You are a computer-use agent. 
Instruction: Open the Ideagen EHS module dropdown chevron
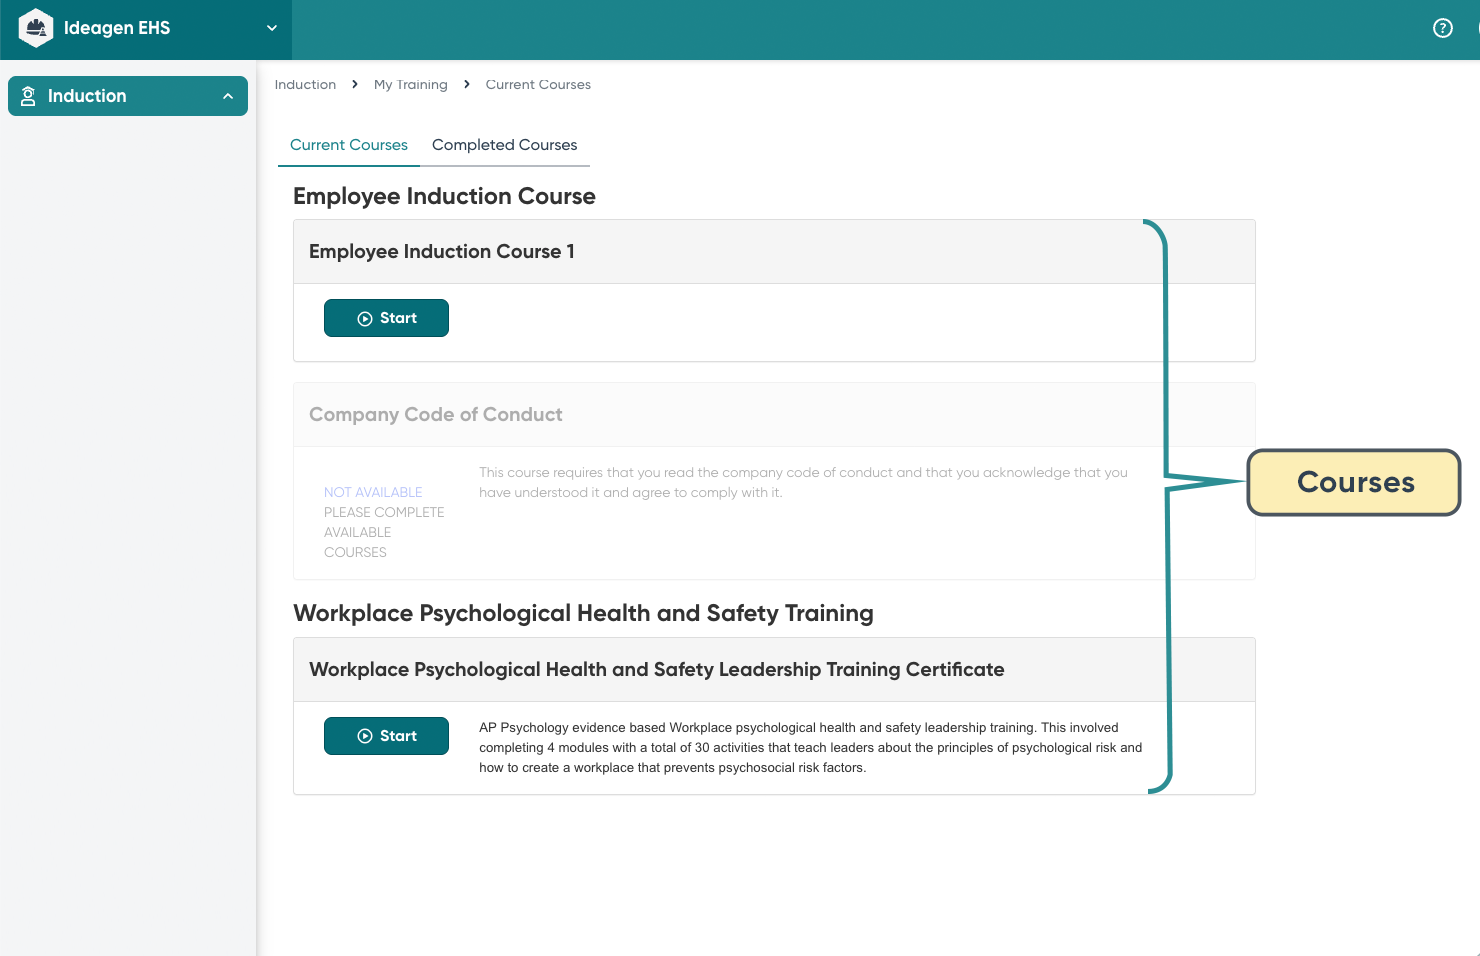coord(271,28)
